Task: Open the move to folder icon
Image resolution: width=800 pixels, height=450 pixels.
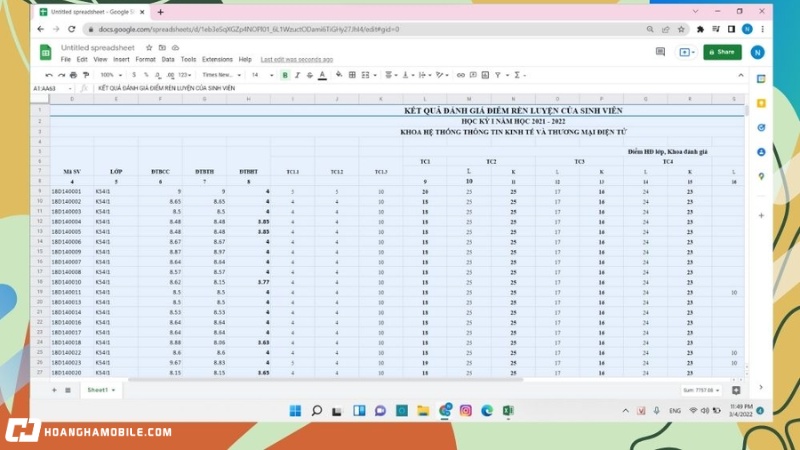Action: [162, 47]
